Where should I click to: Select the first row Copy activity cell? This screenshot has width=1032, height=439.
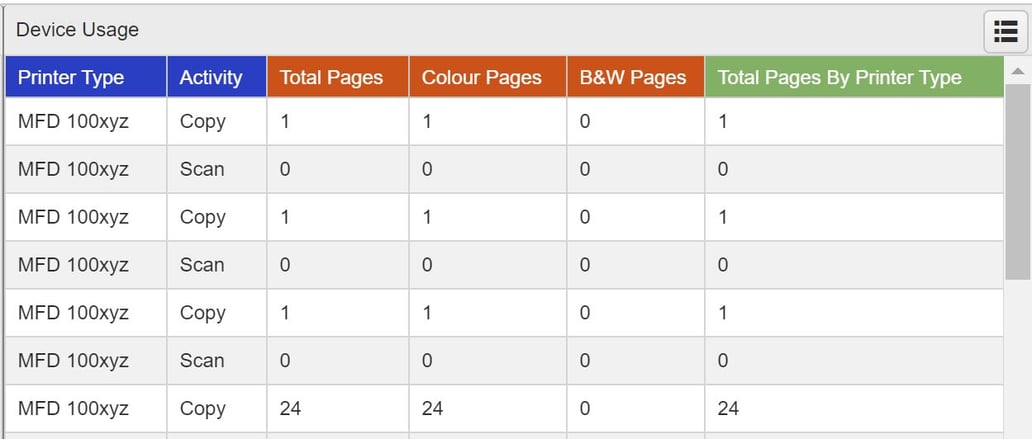(x=203, y=121)
